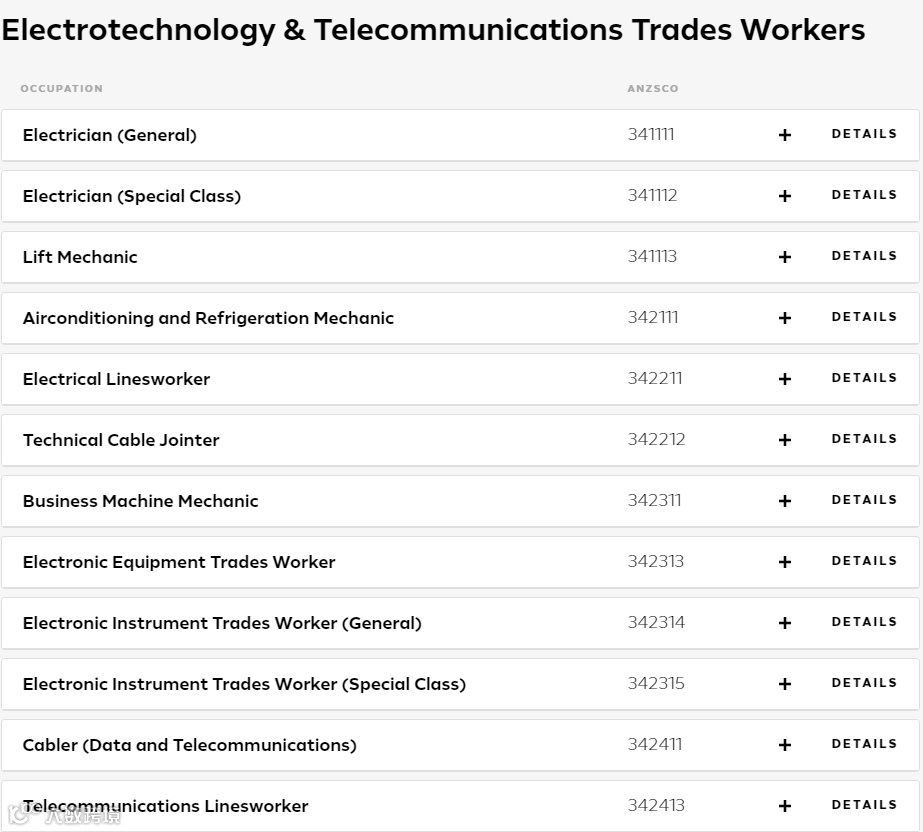Image resolution: width=923 pixels, height=832 pixels.
Task: Click the ANZSCO column header
Action: point(653,89)
